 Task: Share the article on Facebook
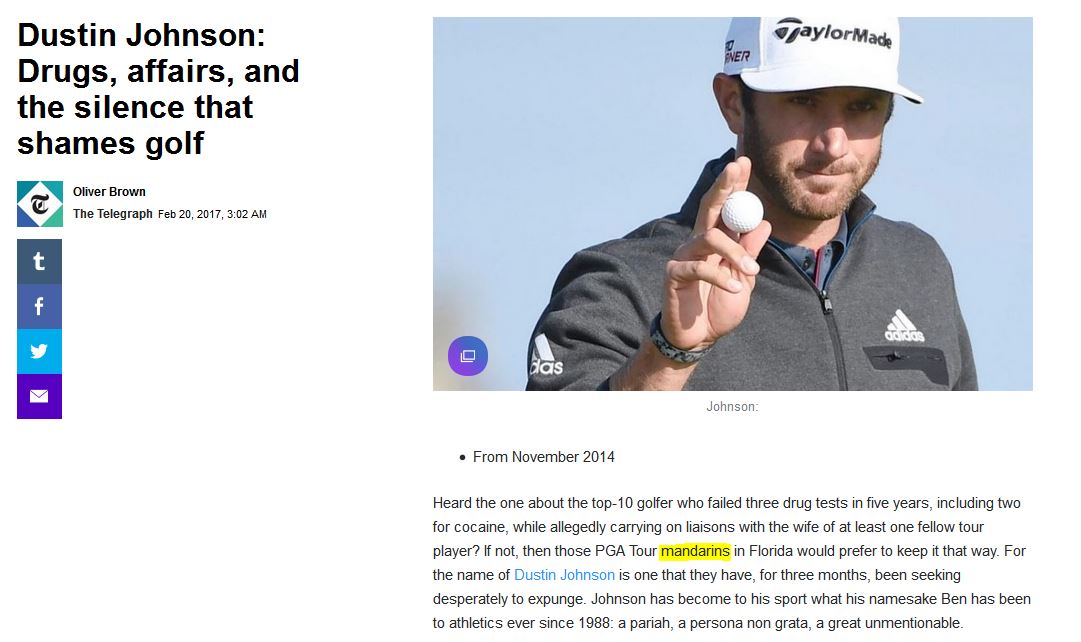(39, 307)
